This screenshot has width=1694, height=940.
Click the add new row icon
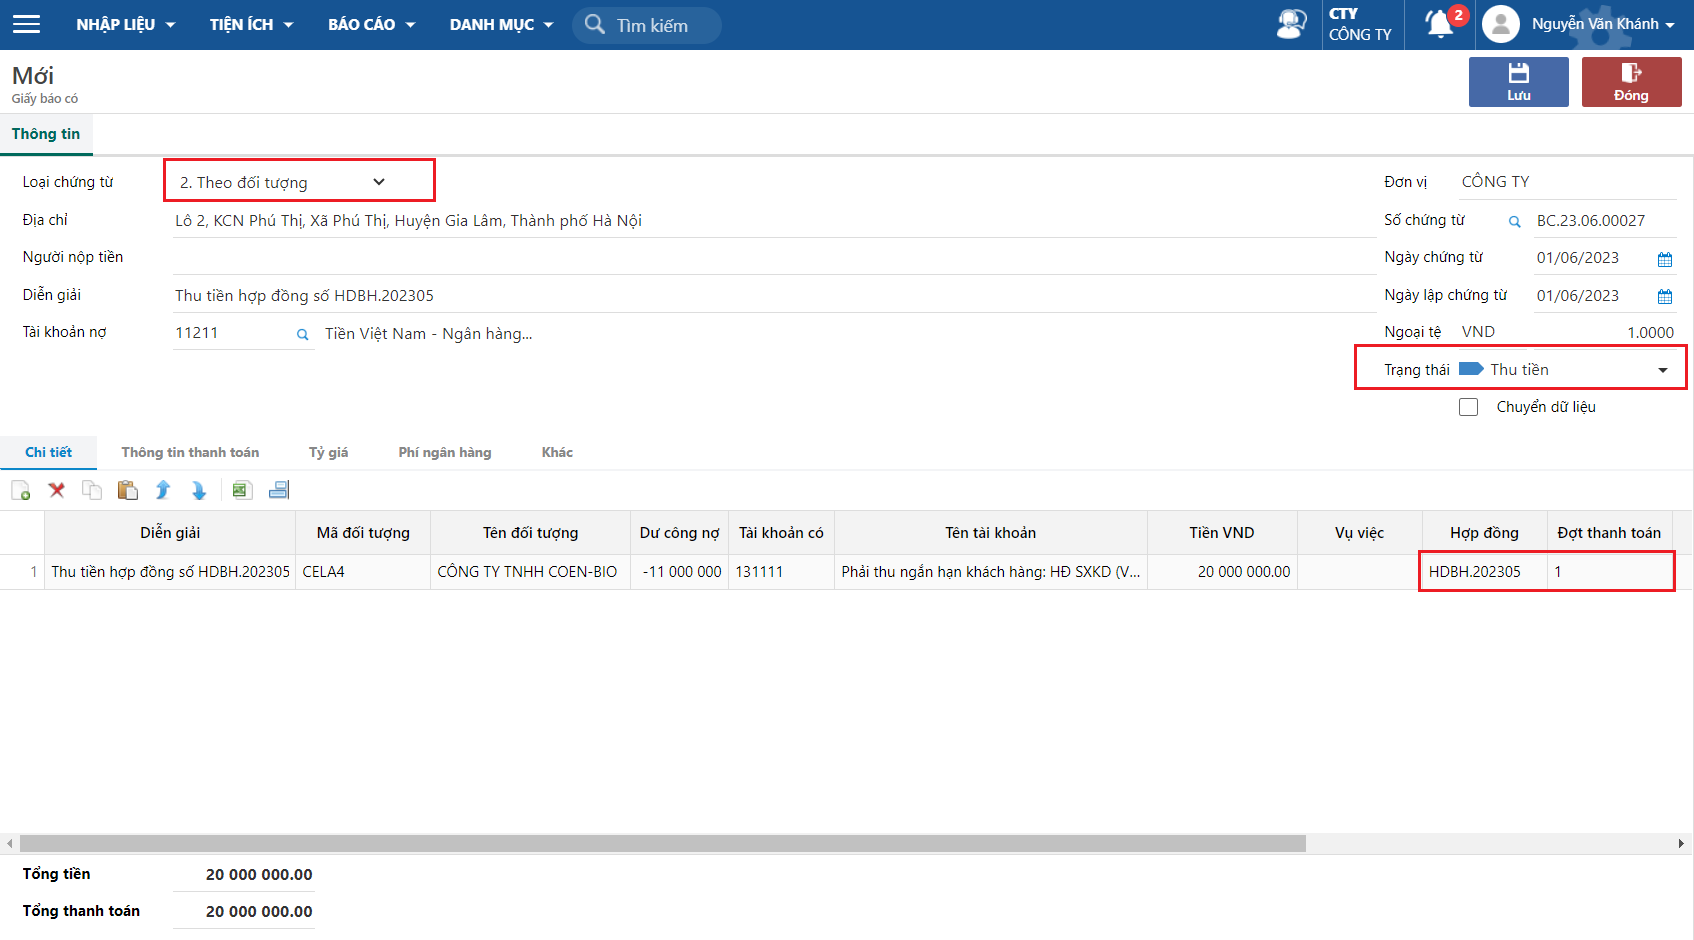click(20, 490)
